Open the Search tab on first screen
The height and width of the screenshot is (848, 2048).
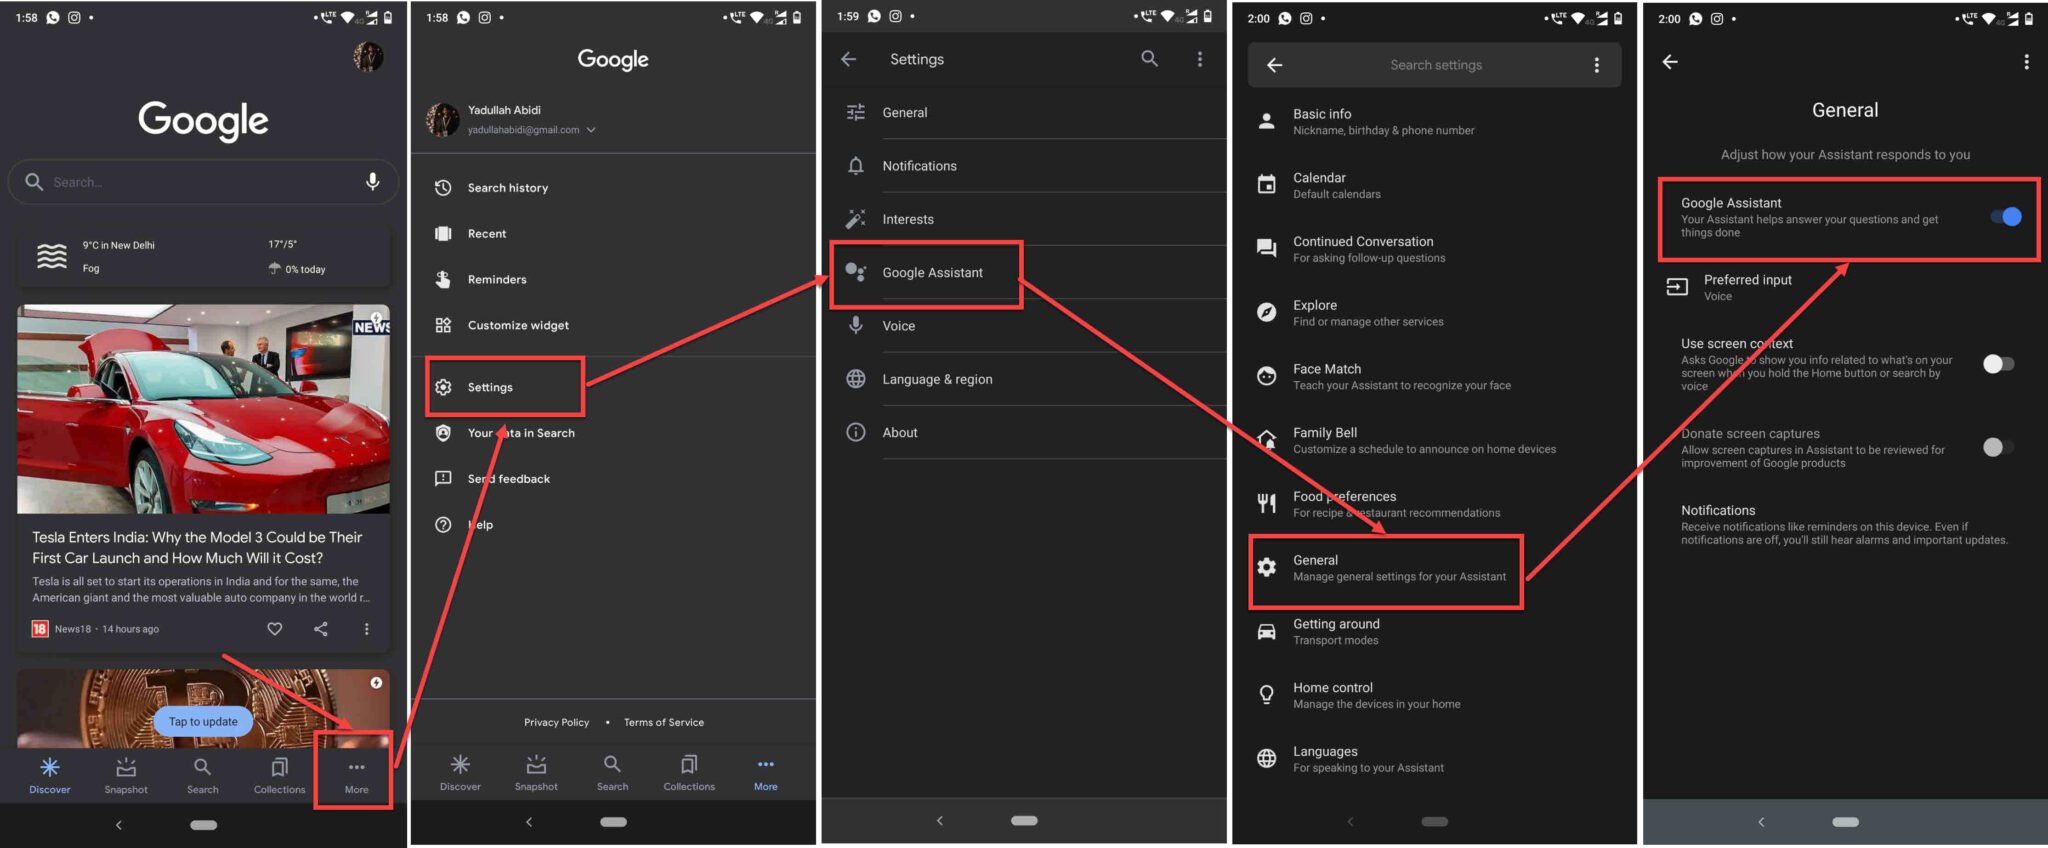(202, 775)
